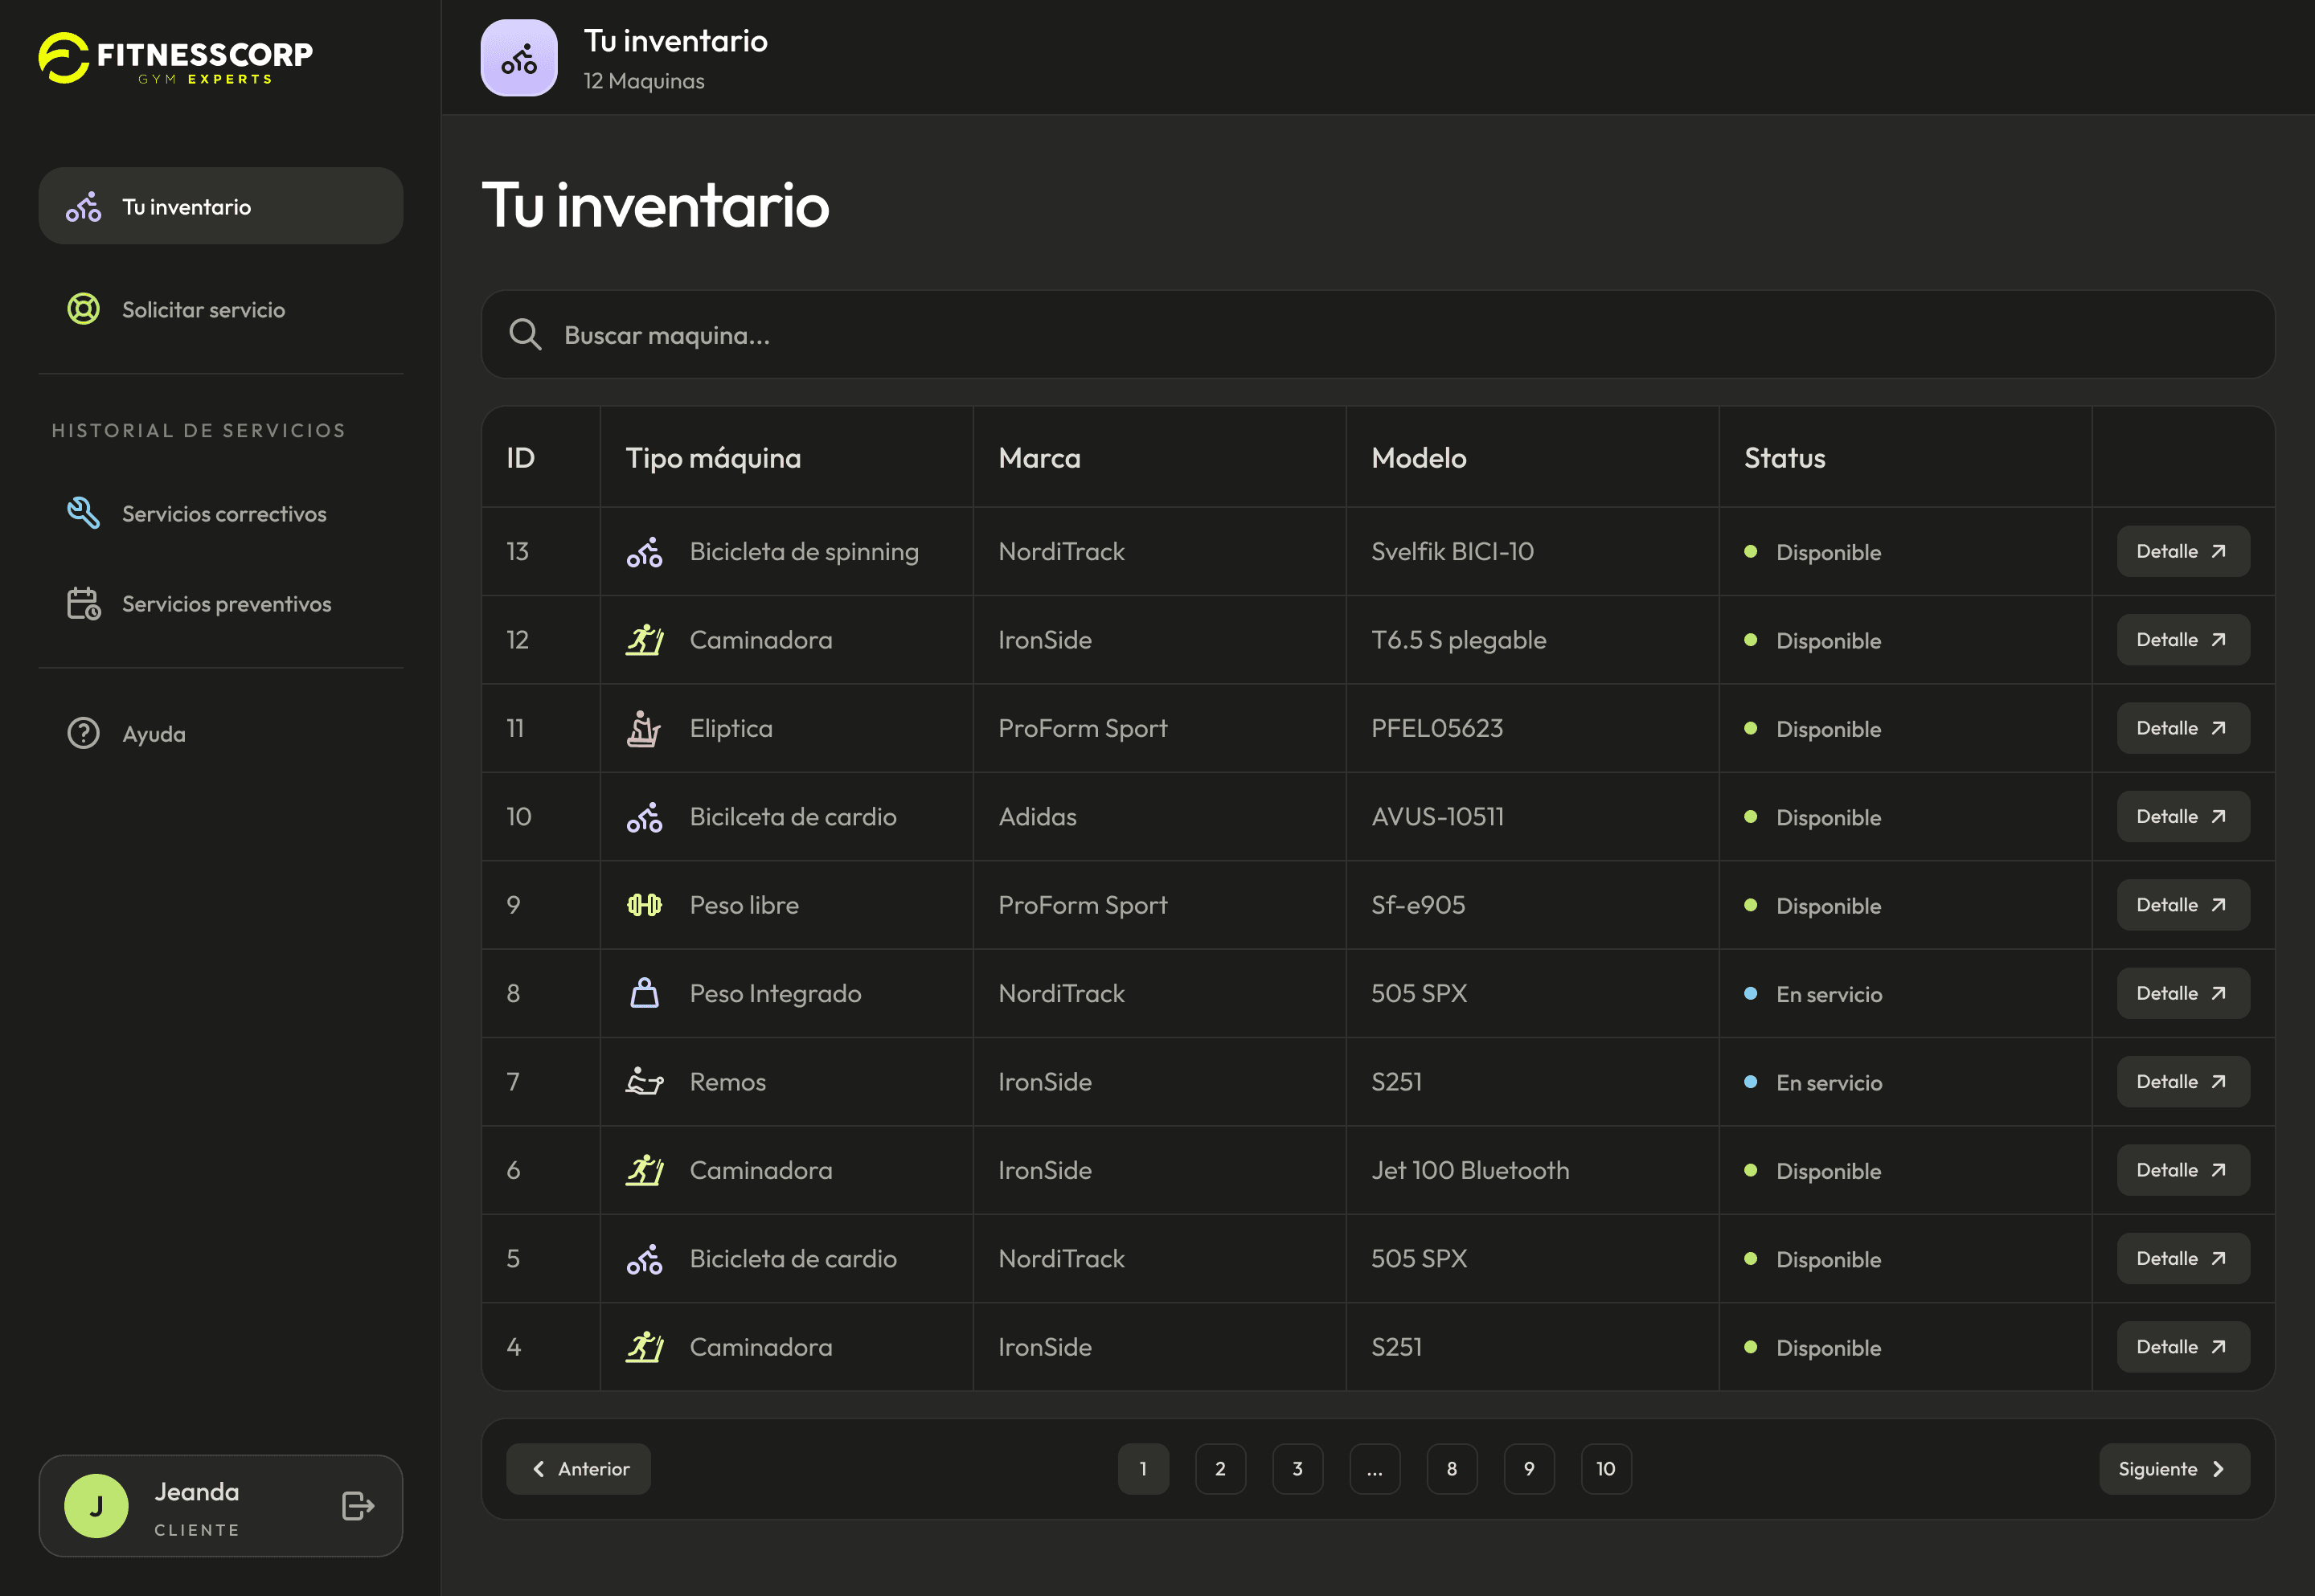Open Tu inventario in the sidebar

coord(221,206)
